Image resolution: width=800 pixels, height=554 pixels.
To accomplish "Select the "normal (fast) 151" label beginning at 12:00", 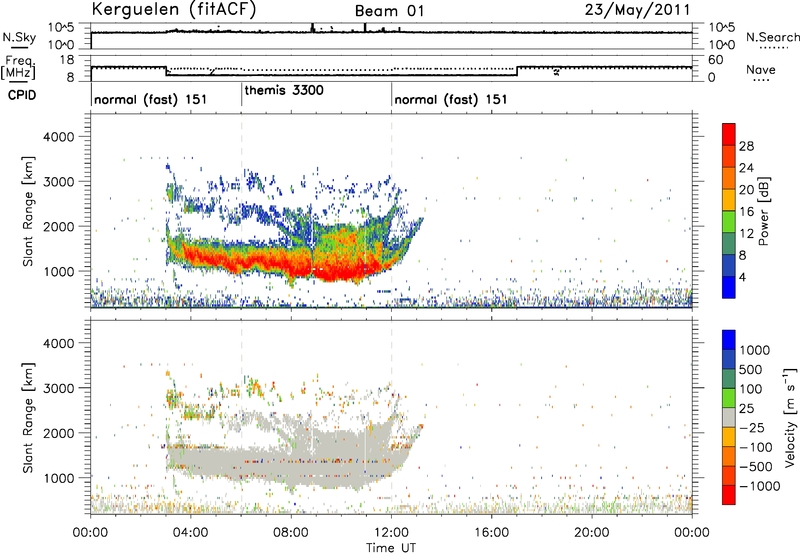I will point(451,99).
